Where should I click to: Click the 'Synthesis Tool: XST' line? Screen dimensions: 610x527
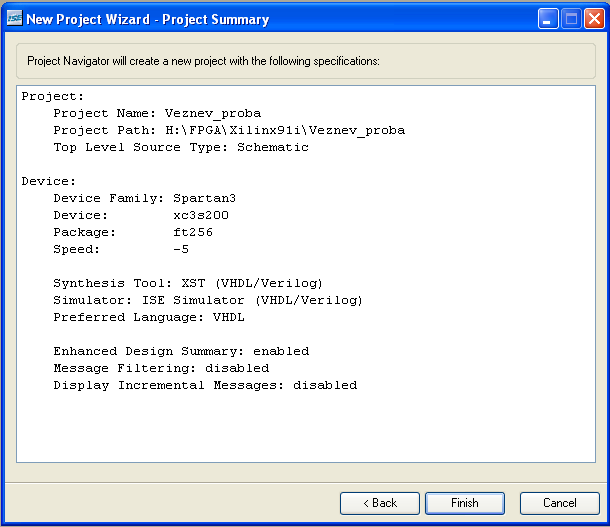coord(188,283)
